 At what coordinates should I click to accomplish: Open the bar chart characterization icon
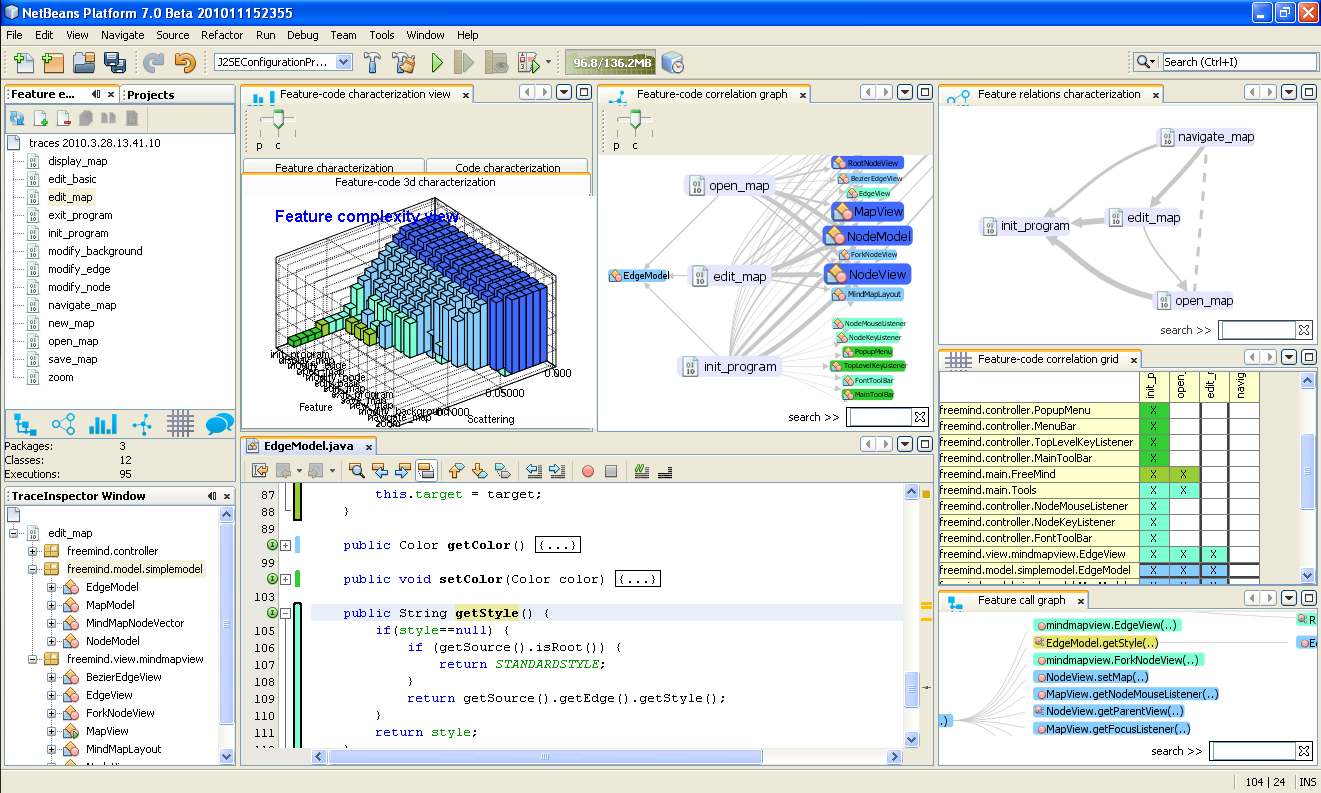point(103,424)
